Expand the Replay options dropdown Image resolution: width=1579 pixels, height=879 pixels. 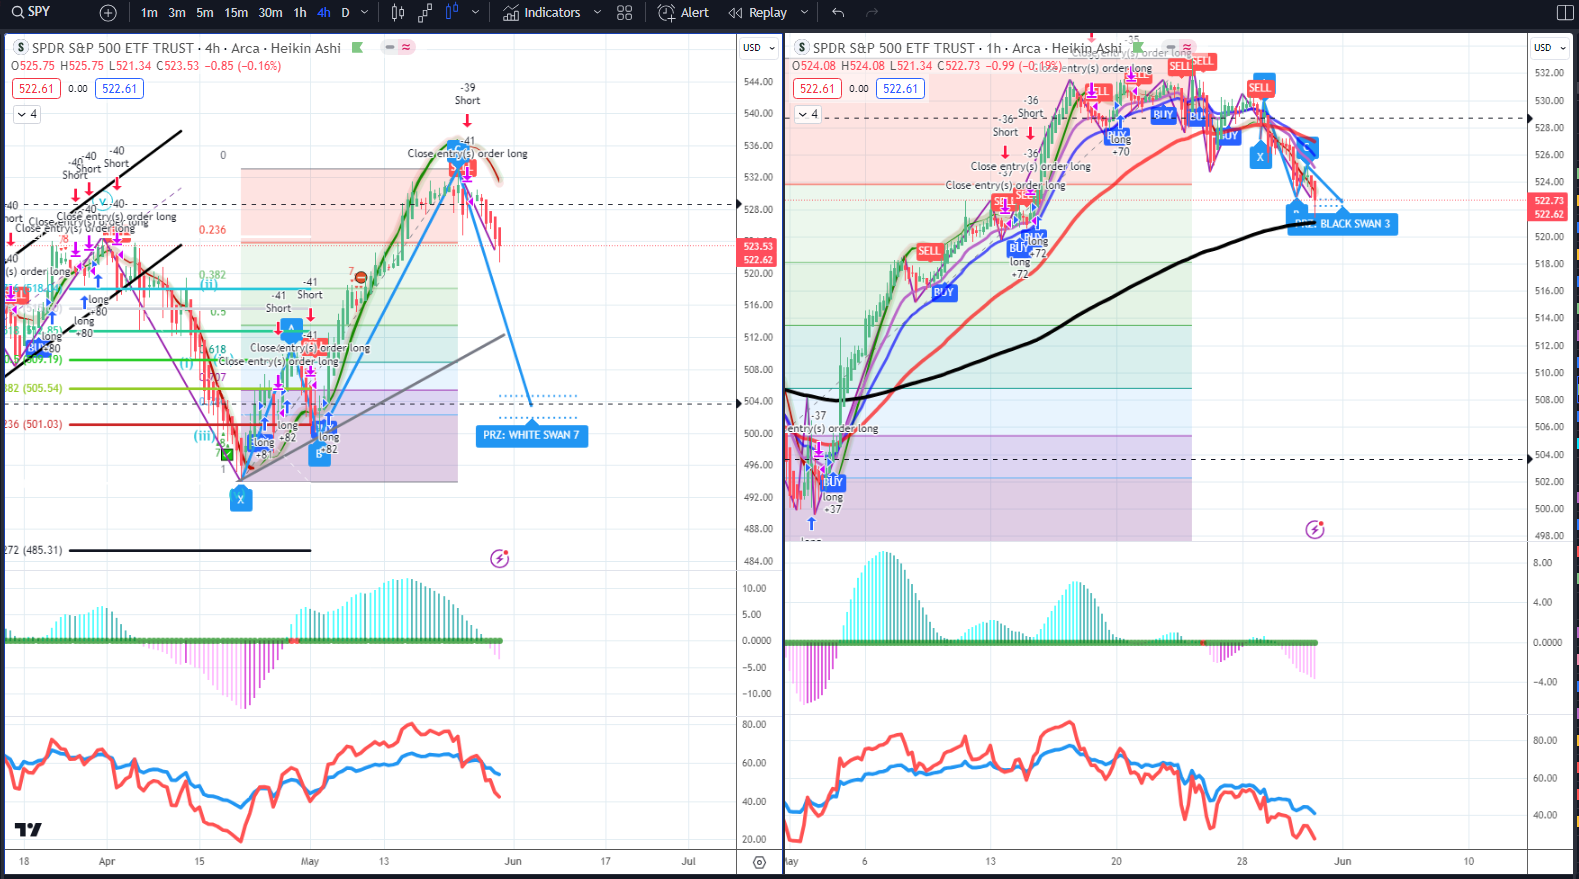[804, 13]
